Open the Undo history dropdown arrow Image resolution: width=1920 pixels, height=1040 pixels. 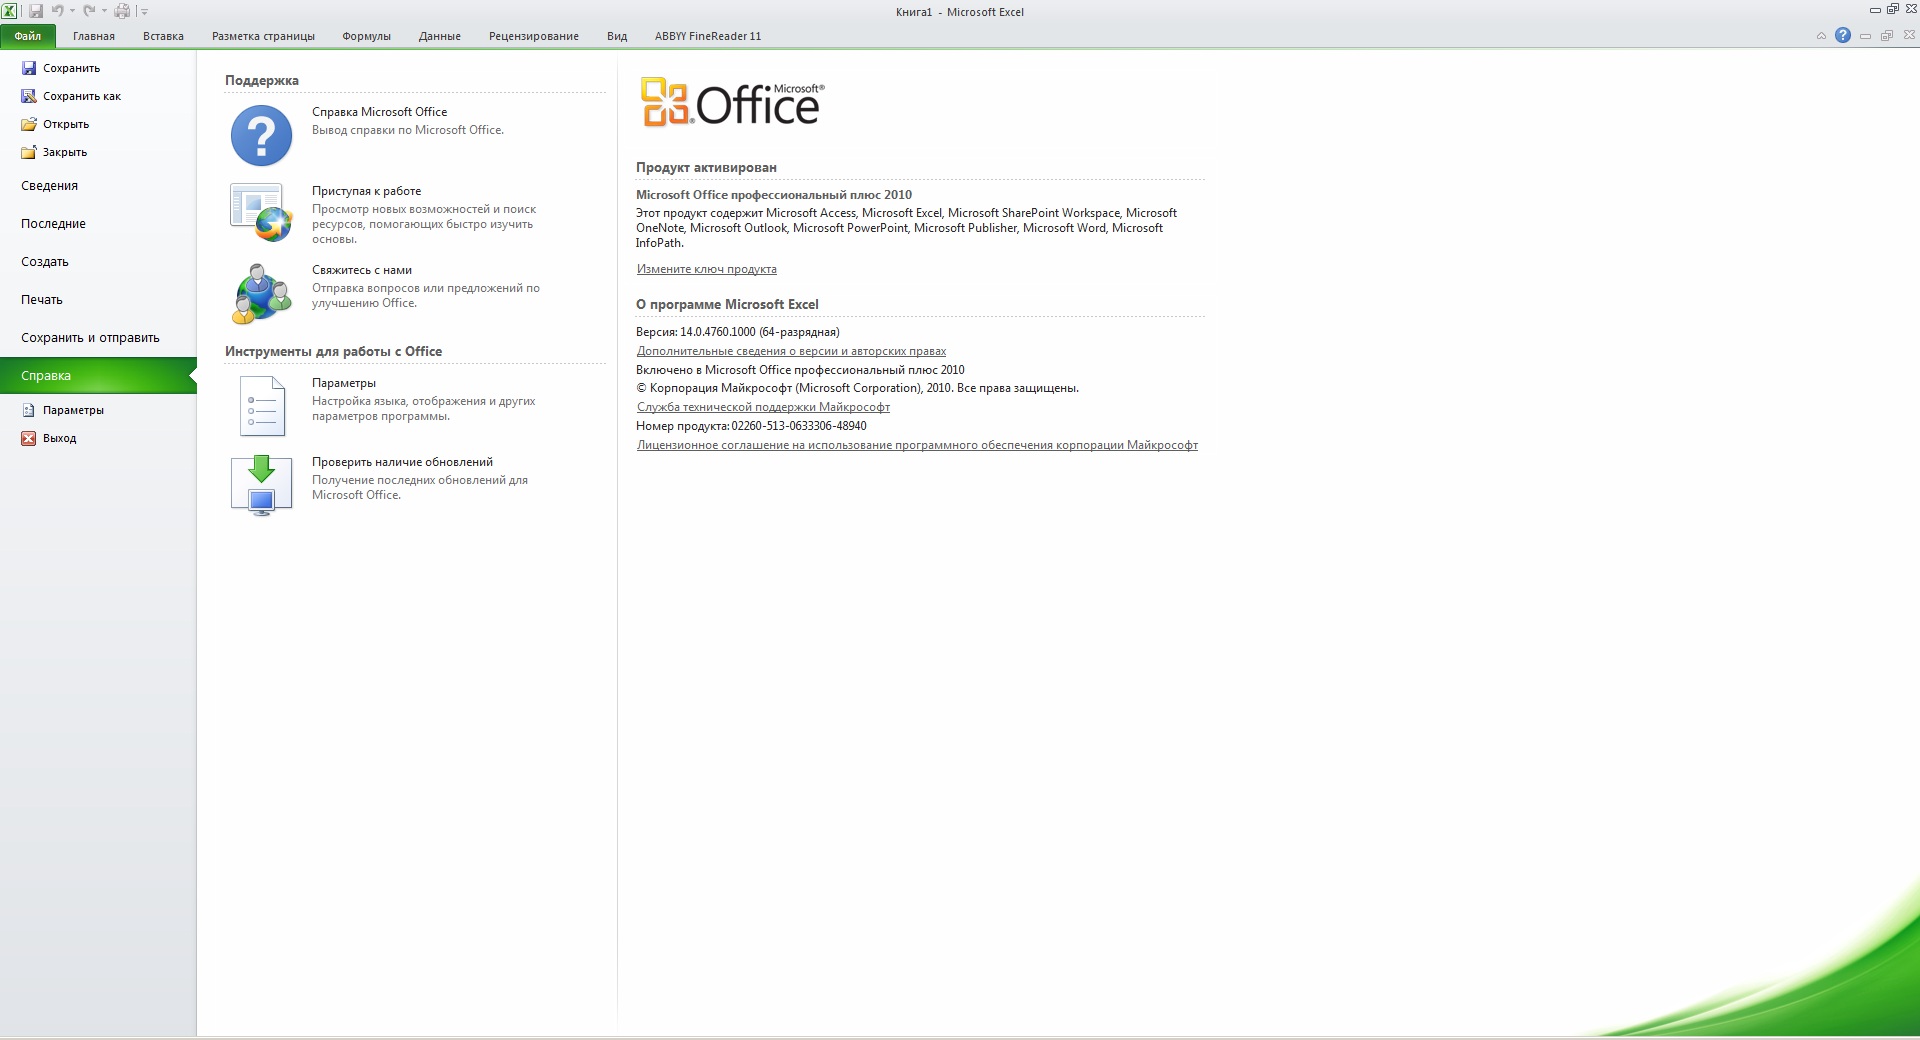click(72, 11)
